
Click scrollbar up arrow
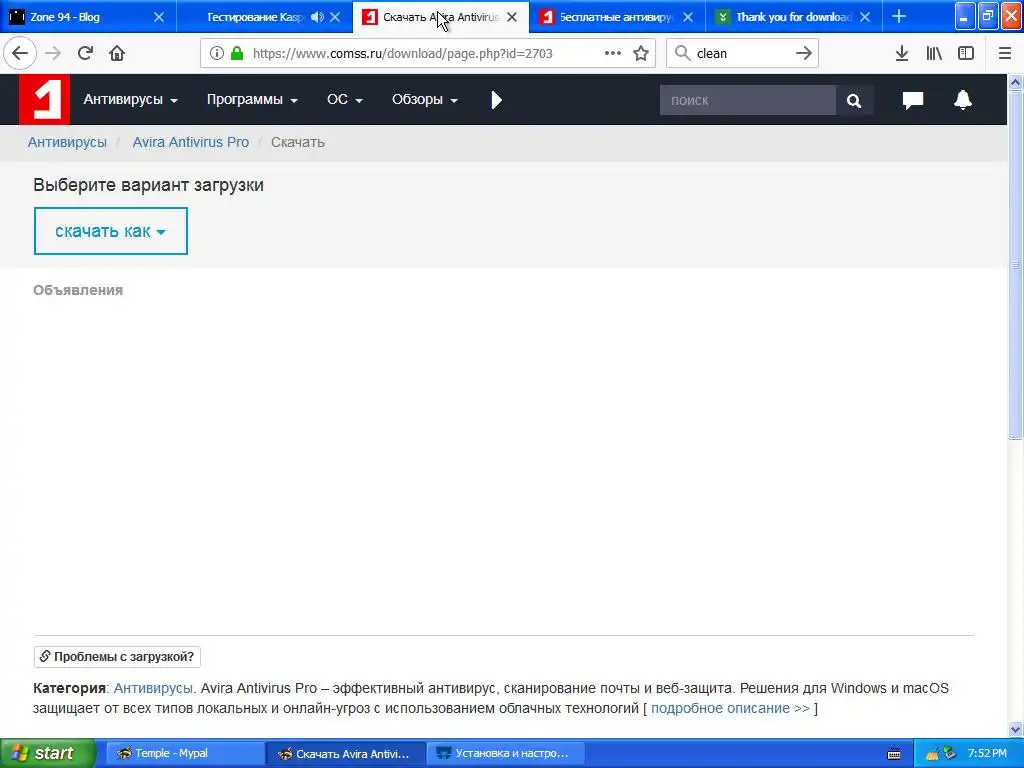pyautogui.click(x=1016, y=82)
